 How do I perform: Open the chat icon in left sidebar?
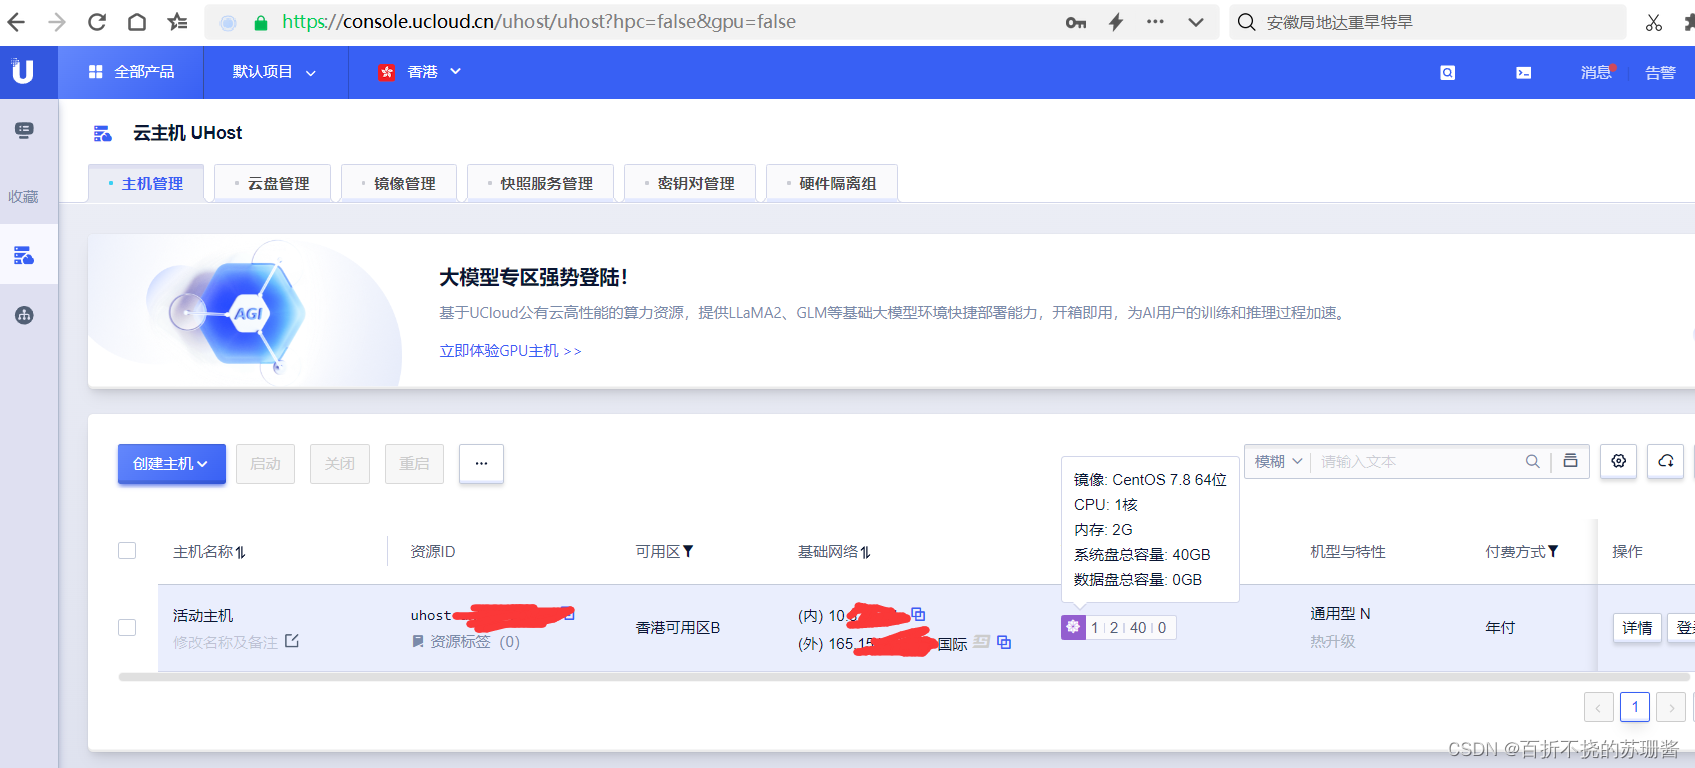coord(24,130)
